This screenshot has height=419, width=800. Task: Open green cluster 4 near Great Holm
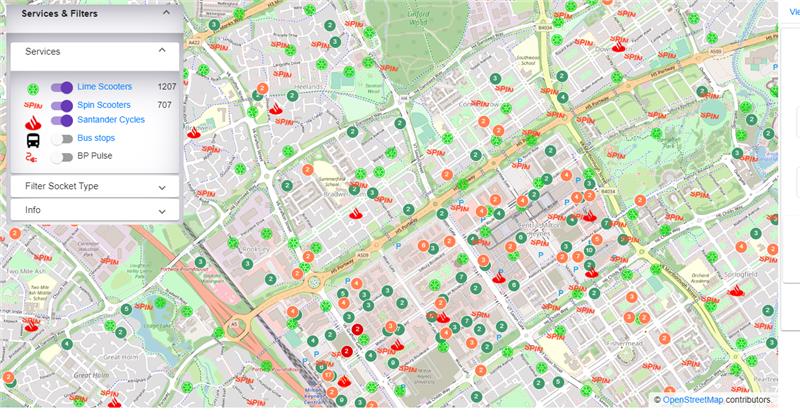[x=67, y=344]
